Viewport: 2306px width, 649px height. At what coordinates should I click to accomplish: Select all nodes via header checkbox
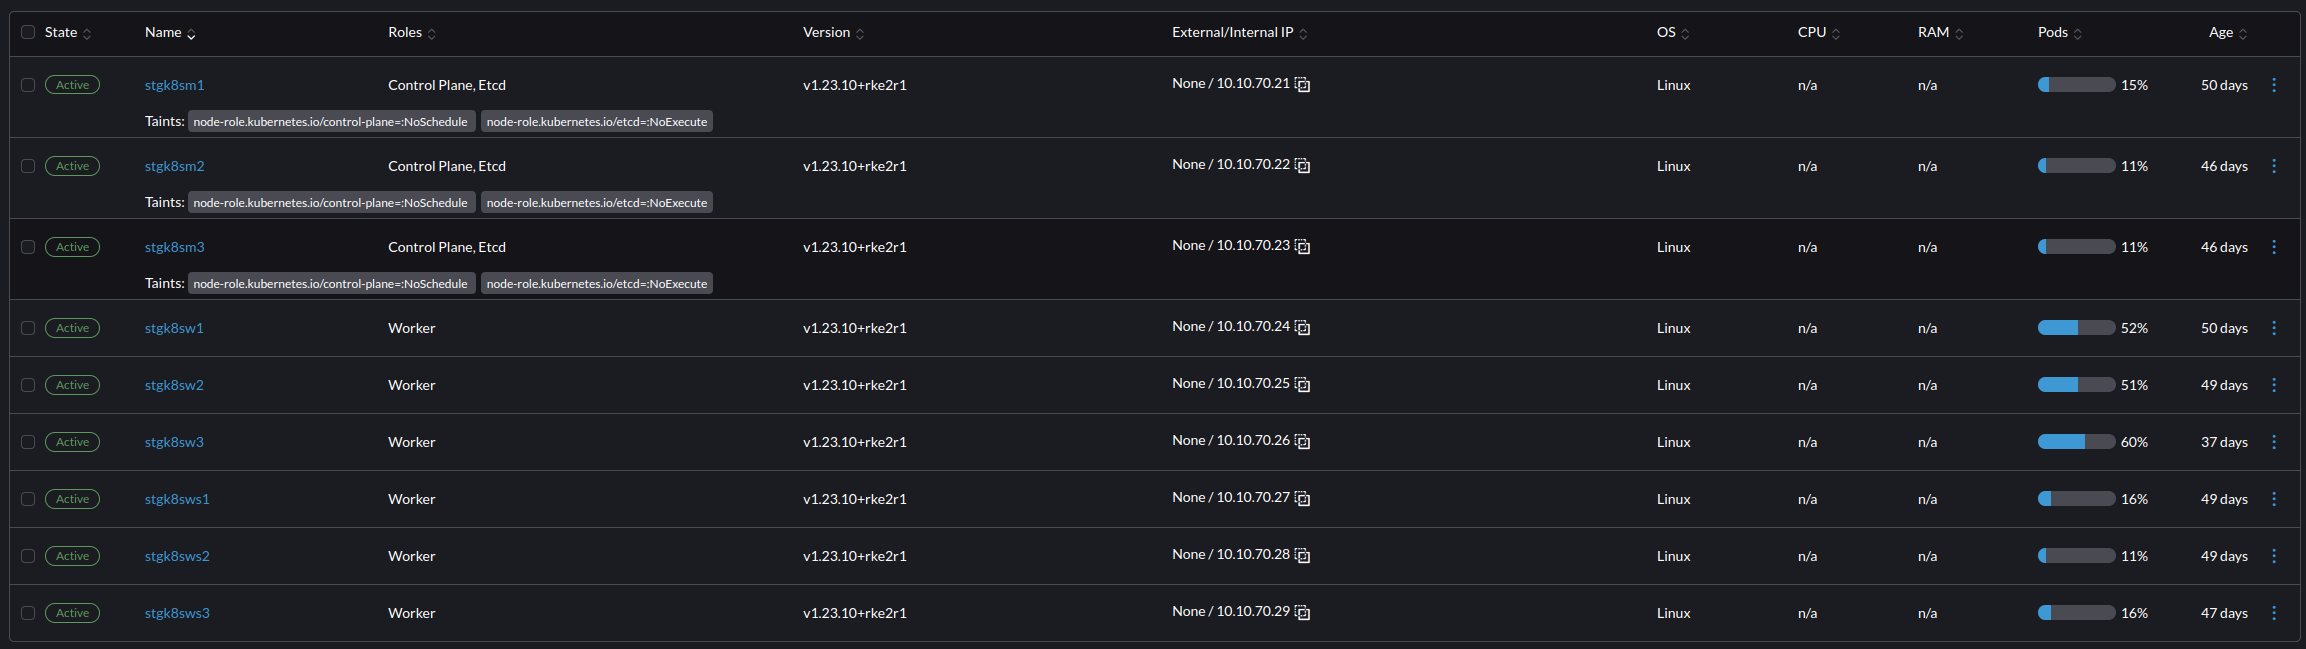pos(27,32)
